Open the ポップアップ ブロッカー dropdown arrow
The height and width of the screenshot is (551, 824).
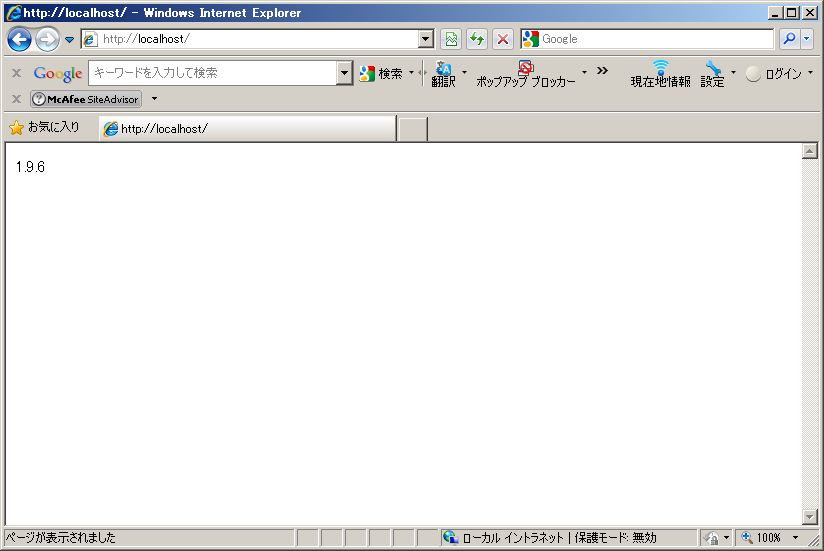tap(584, 72)
